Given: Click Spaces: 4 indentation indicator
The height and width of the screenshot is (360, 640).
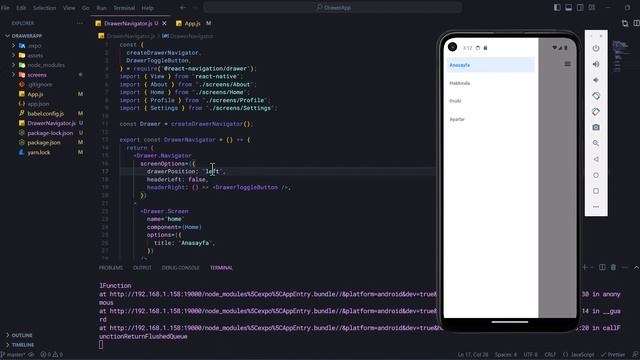Looking at the screenshot, I should pos(506,355).
